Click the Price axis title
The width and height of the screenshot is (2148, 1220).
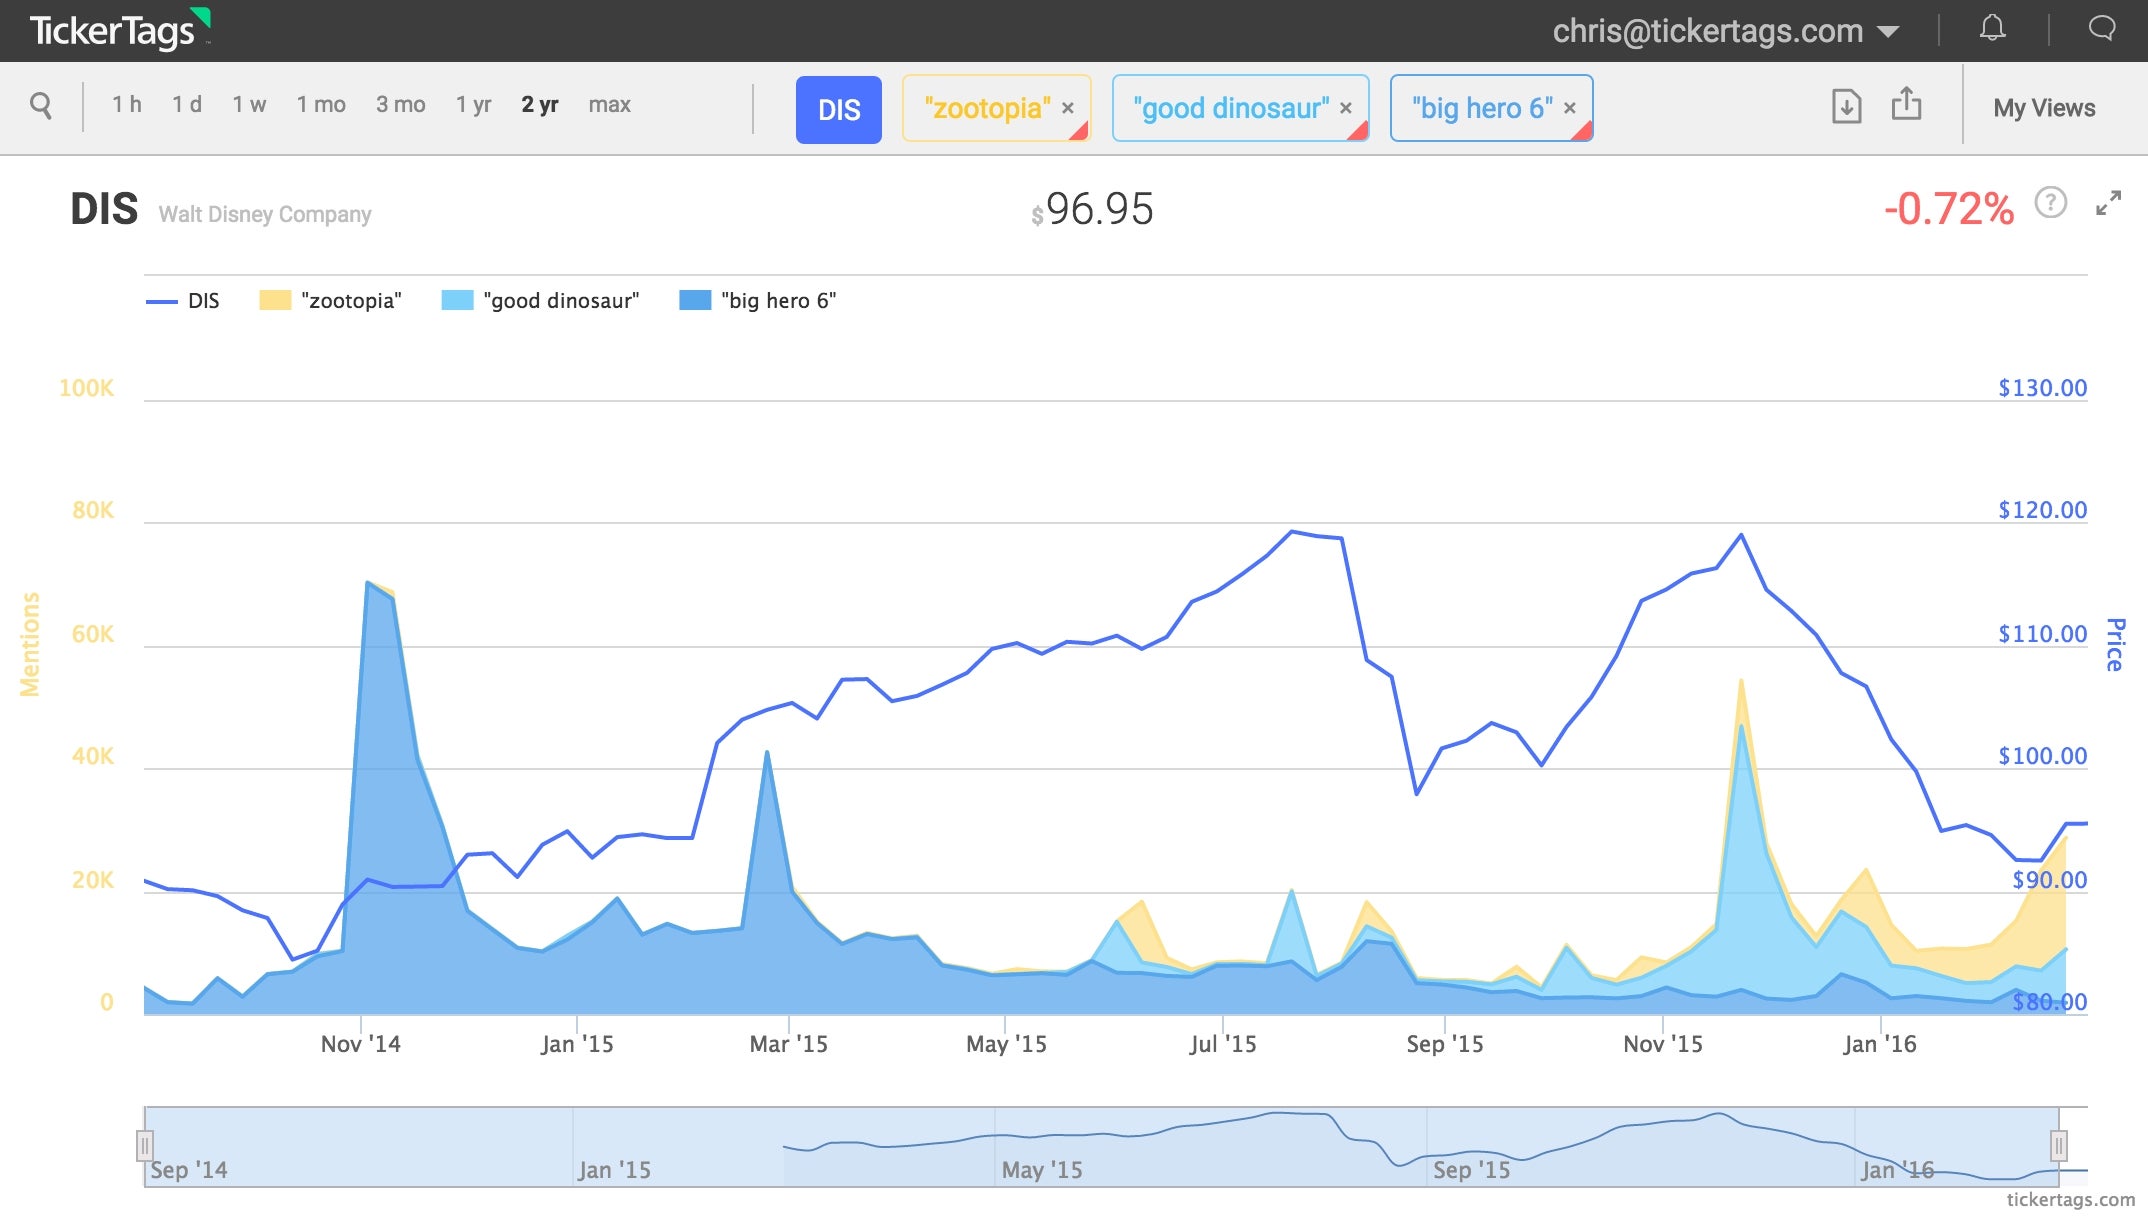(2114, 645)
